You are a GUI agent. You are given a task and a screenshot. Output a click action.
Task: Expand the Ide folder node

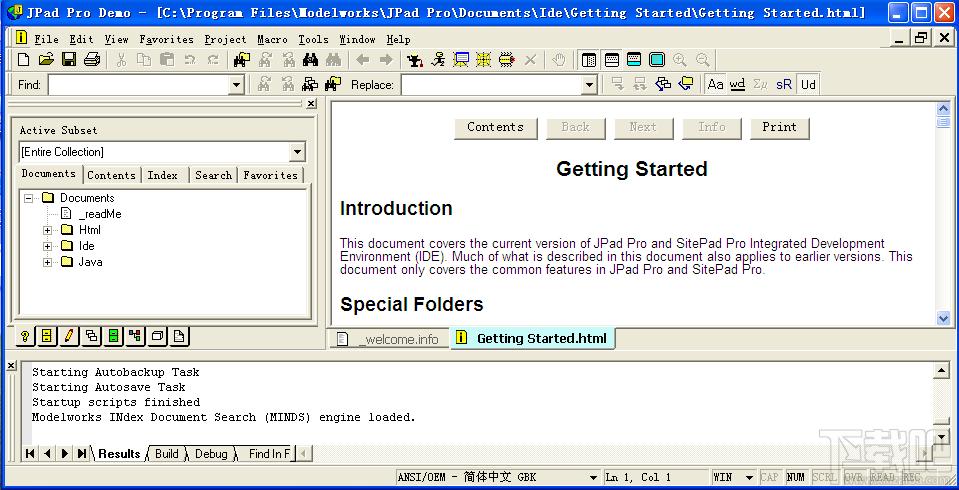pyautogui.click(x=47, y=246)
